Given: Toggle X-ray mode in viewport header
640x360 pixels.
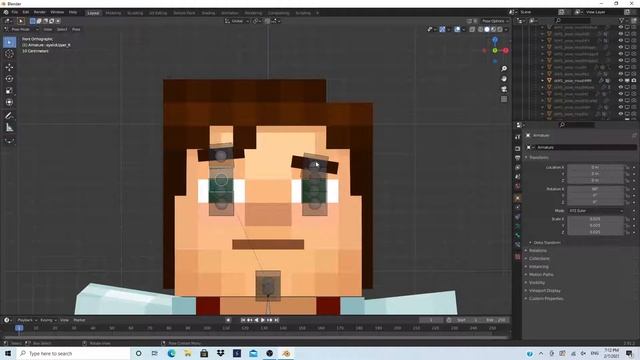Looking at the screenshot, I should coord(472,29).
